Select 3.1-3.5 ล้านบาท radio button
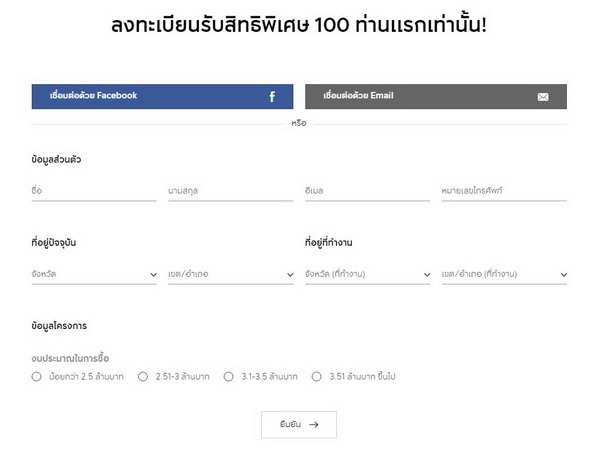Image resolution: width=600 pixels, height=454 pixels. click(229, 377)
